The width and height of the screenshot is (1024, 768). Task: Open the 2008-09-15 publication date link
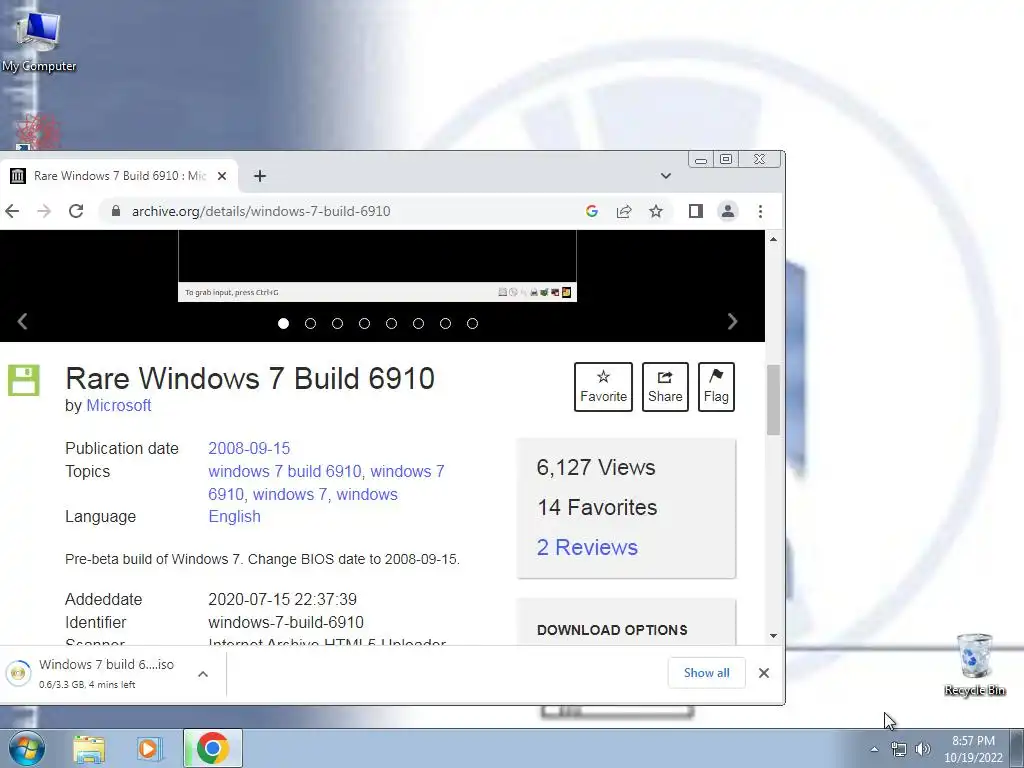point(249,449)
